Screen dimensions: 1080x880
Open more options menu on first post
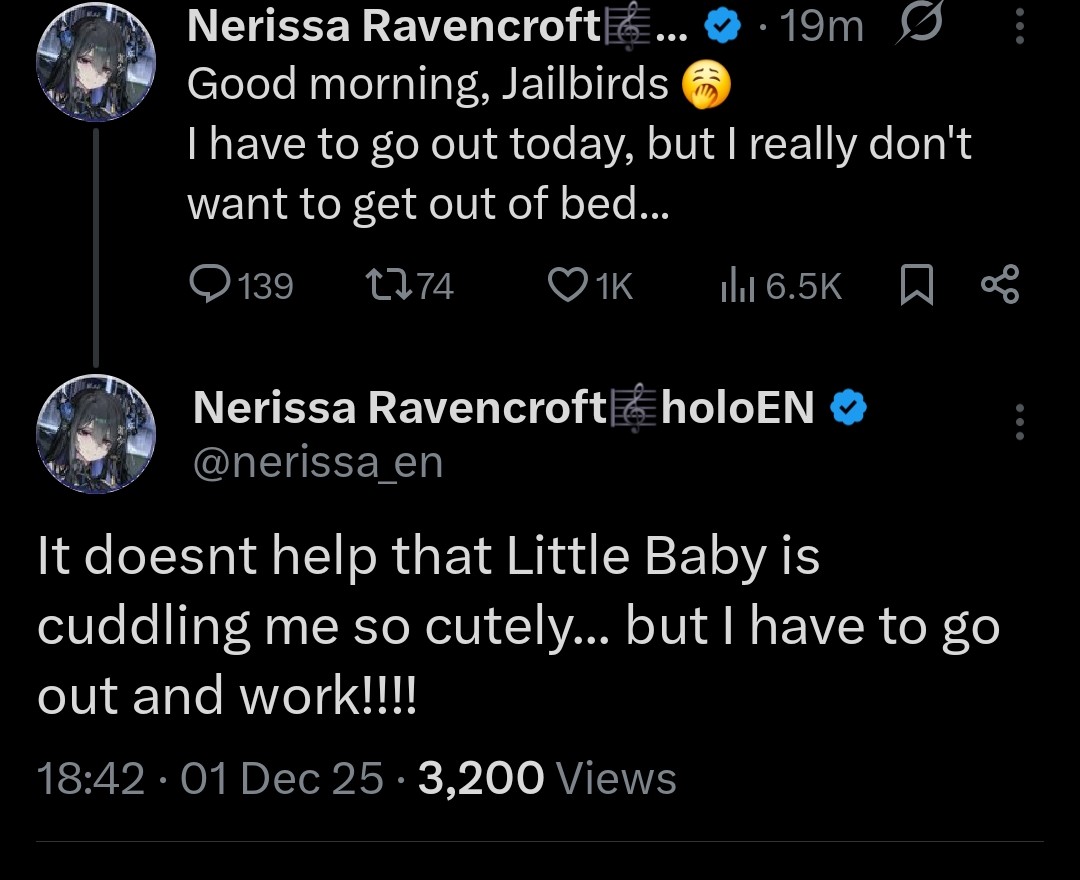click(1019, 27)
